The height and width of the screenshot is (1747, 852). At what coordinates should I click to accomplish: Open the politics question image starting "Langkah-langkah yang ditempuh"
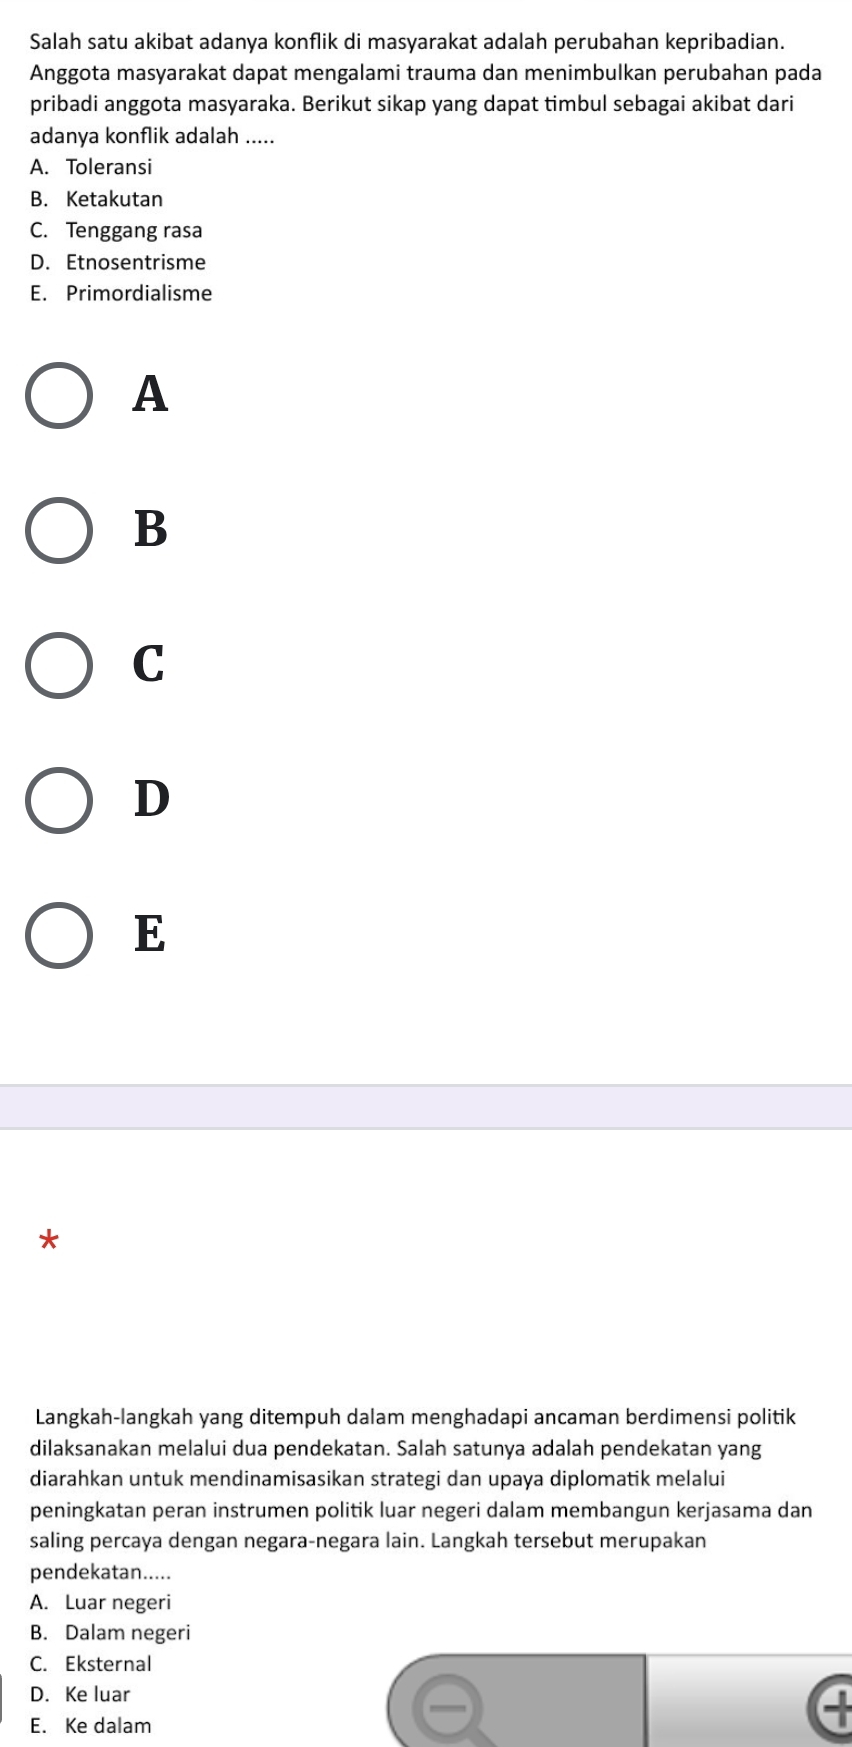426,1570
